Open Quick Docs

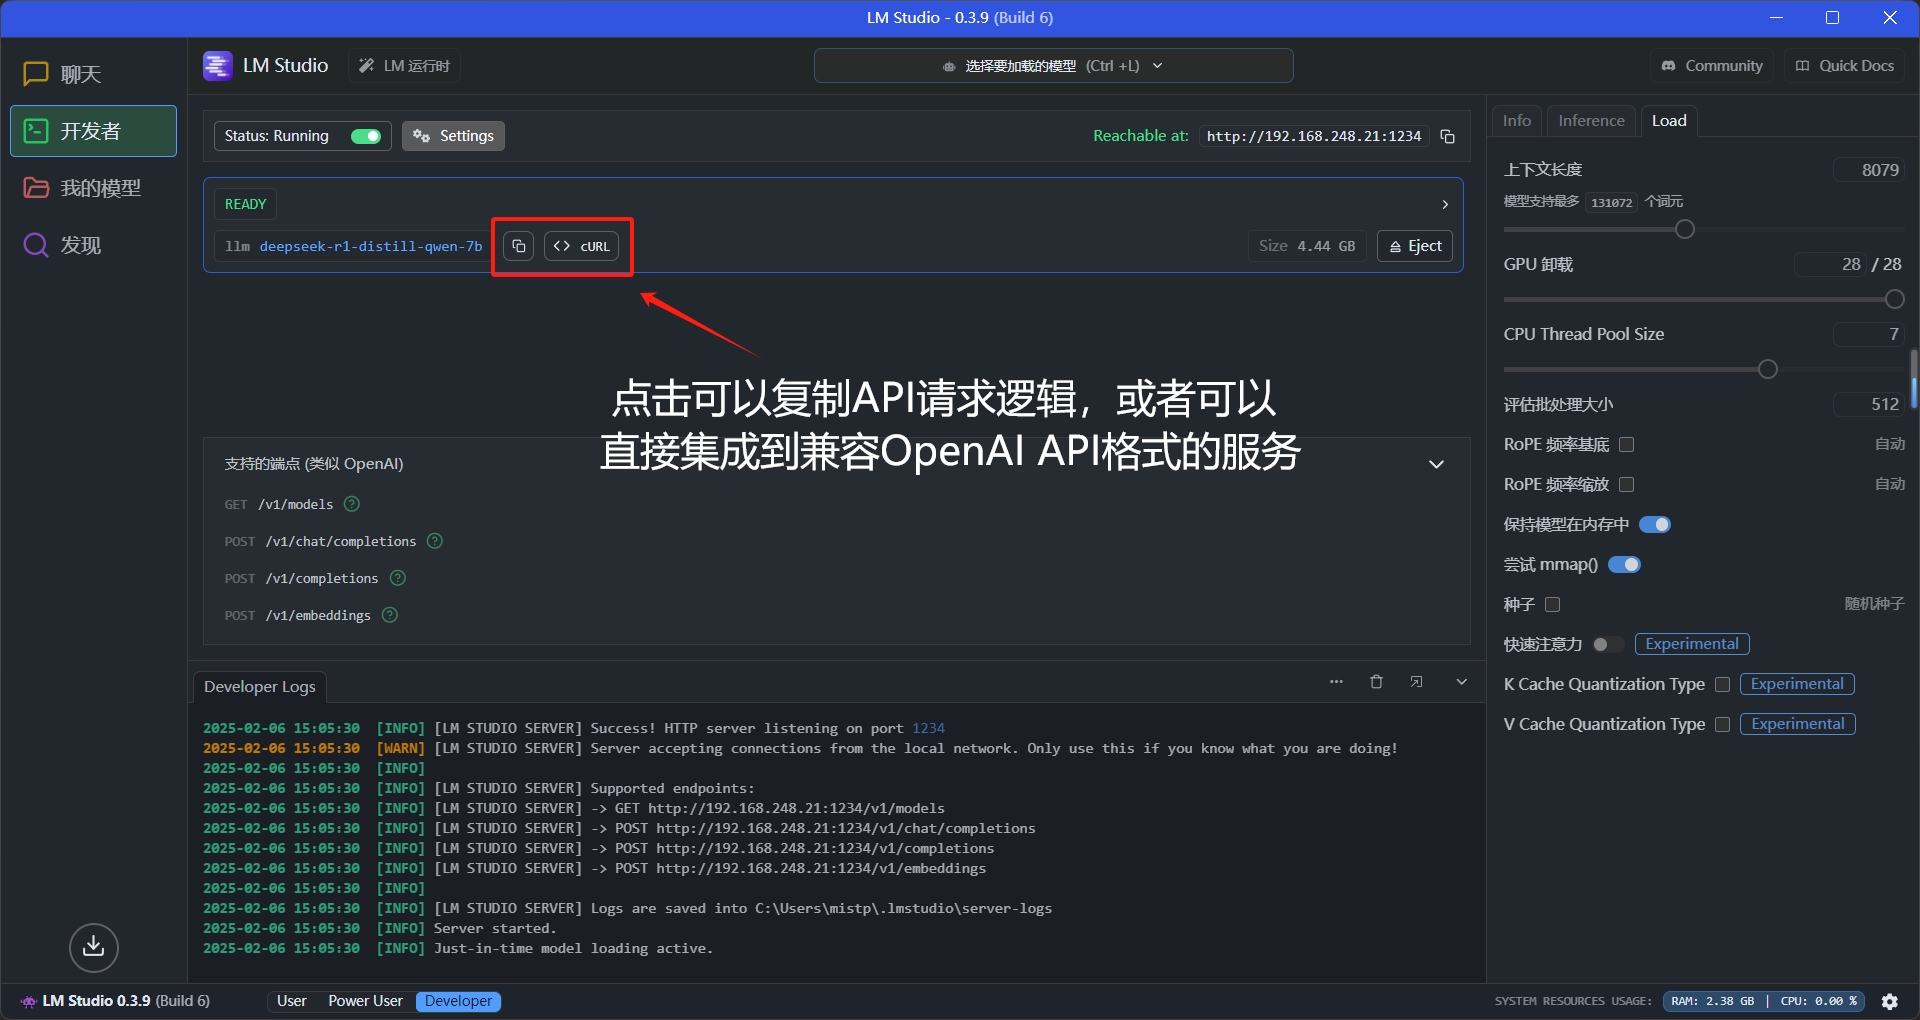1845,66
